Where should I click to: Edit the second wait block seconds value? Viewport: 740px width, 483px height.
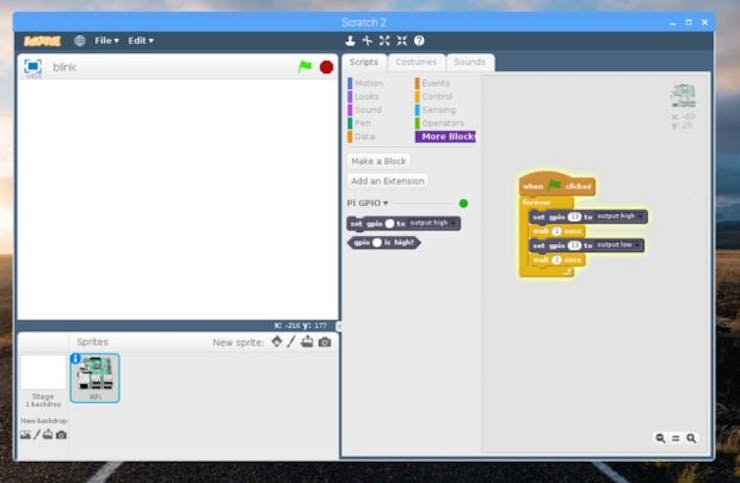point(557,260)
